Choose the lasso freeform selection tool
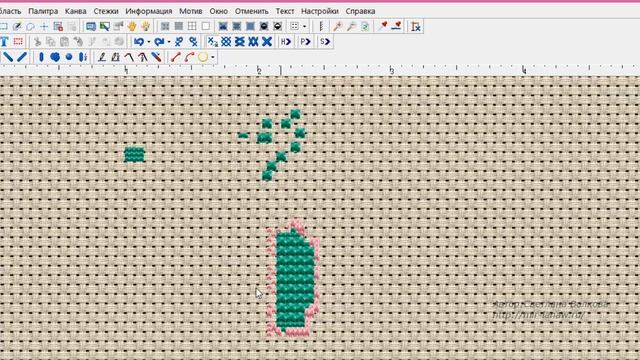Viewport: 640px width, 360px height. (30, 27)
